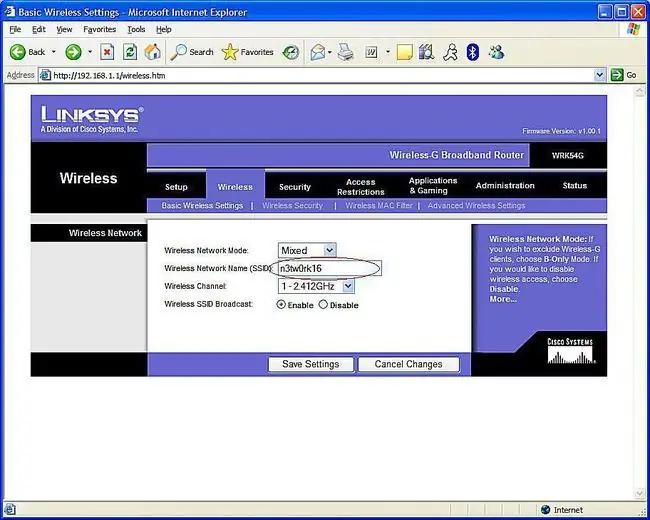Open the History clock icon

291,52
